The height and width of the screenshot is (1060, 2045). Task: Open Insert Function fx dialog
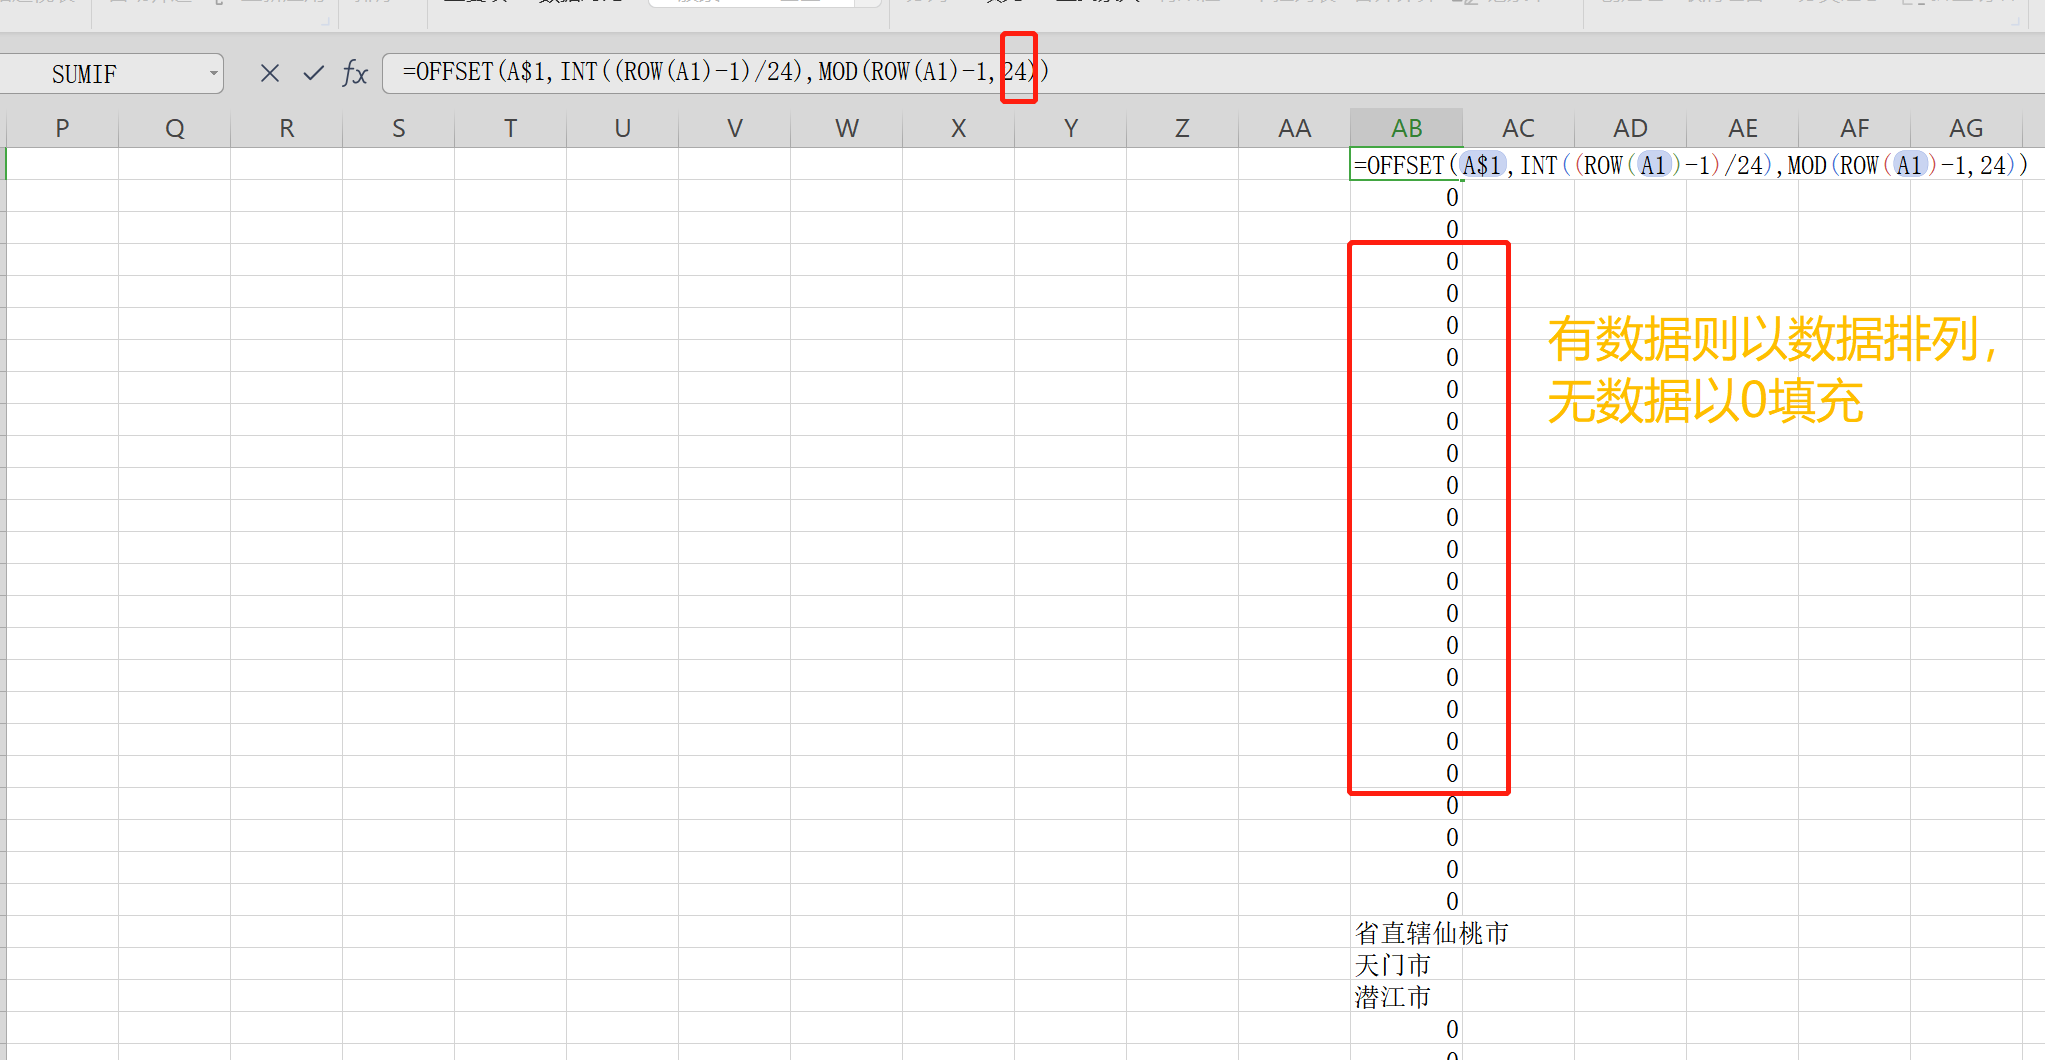pos(355,73)
